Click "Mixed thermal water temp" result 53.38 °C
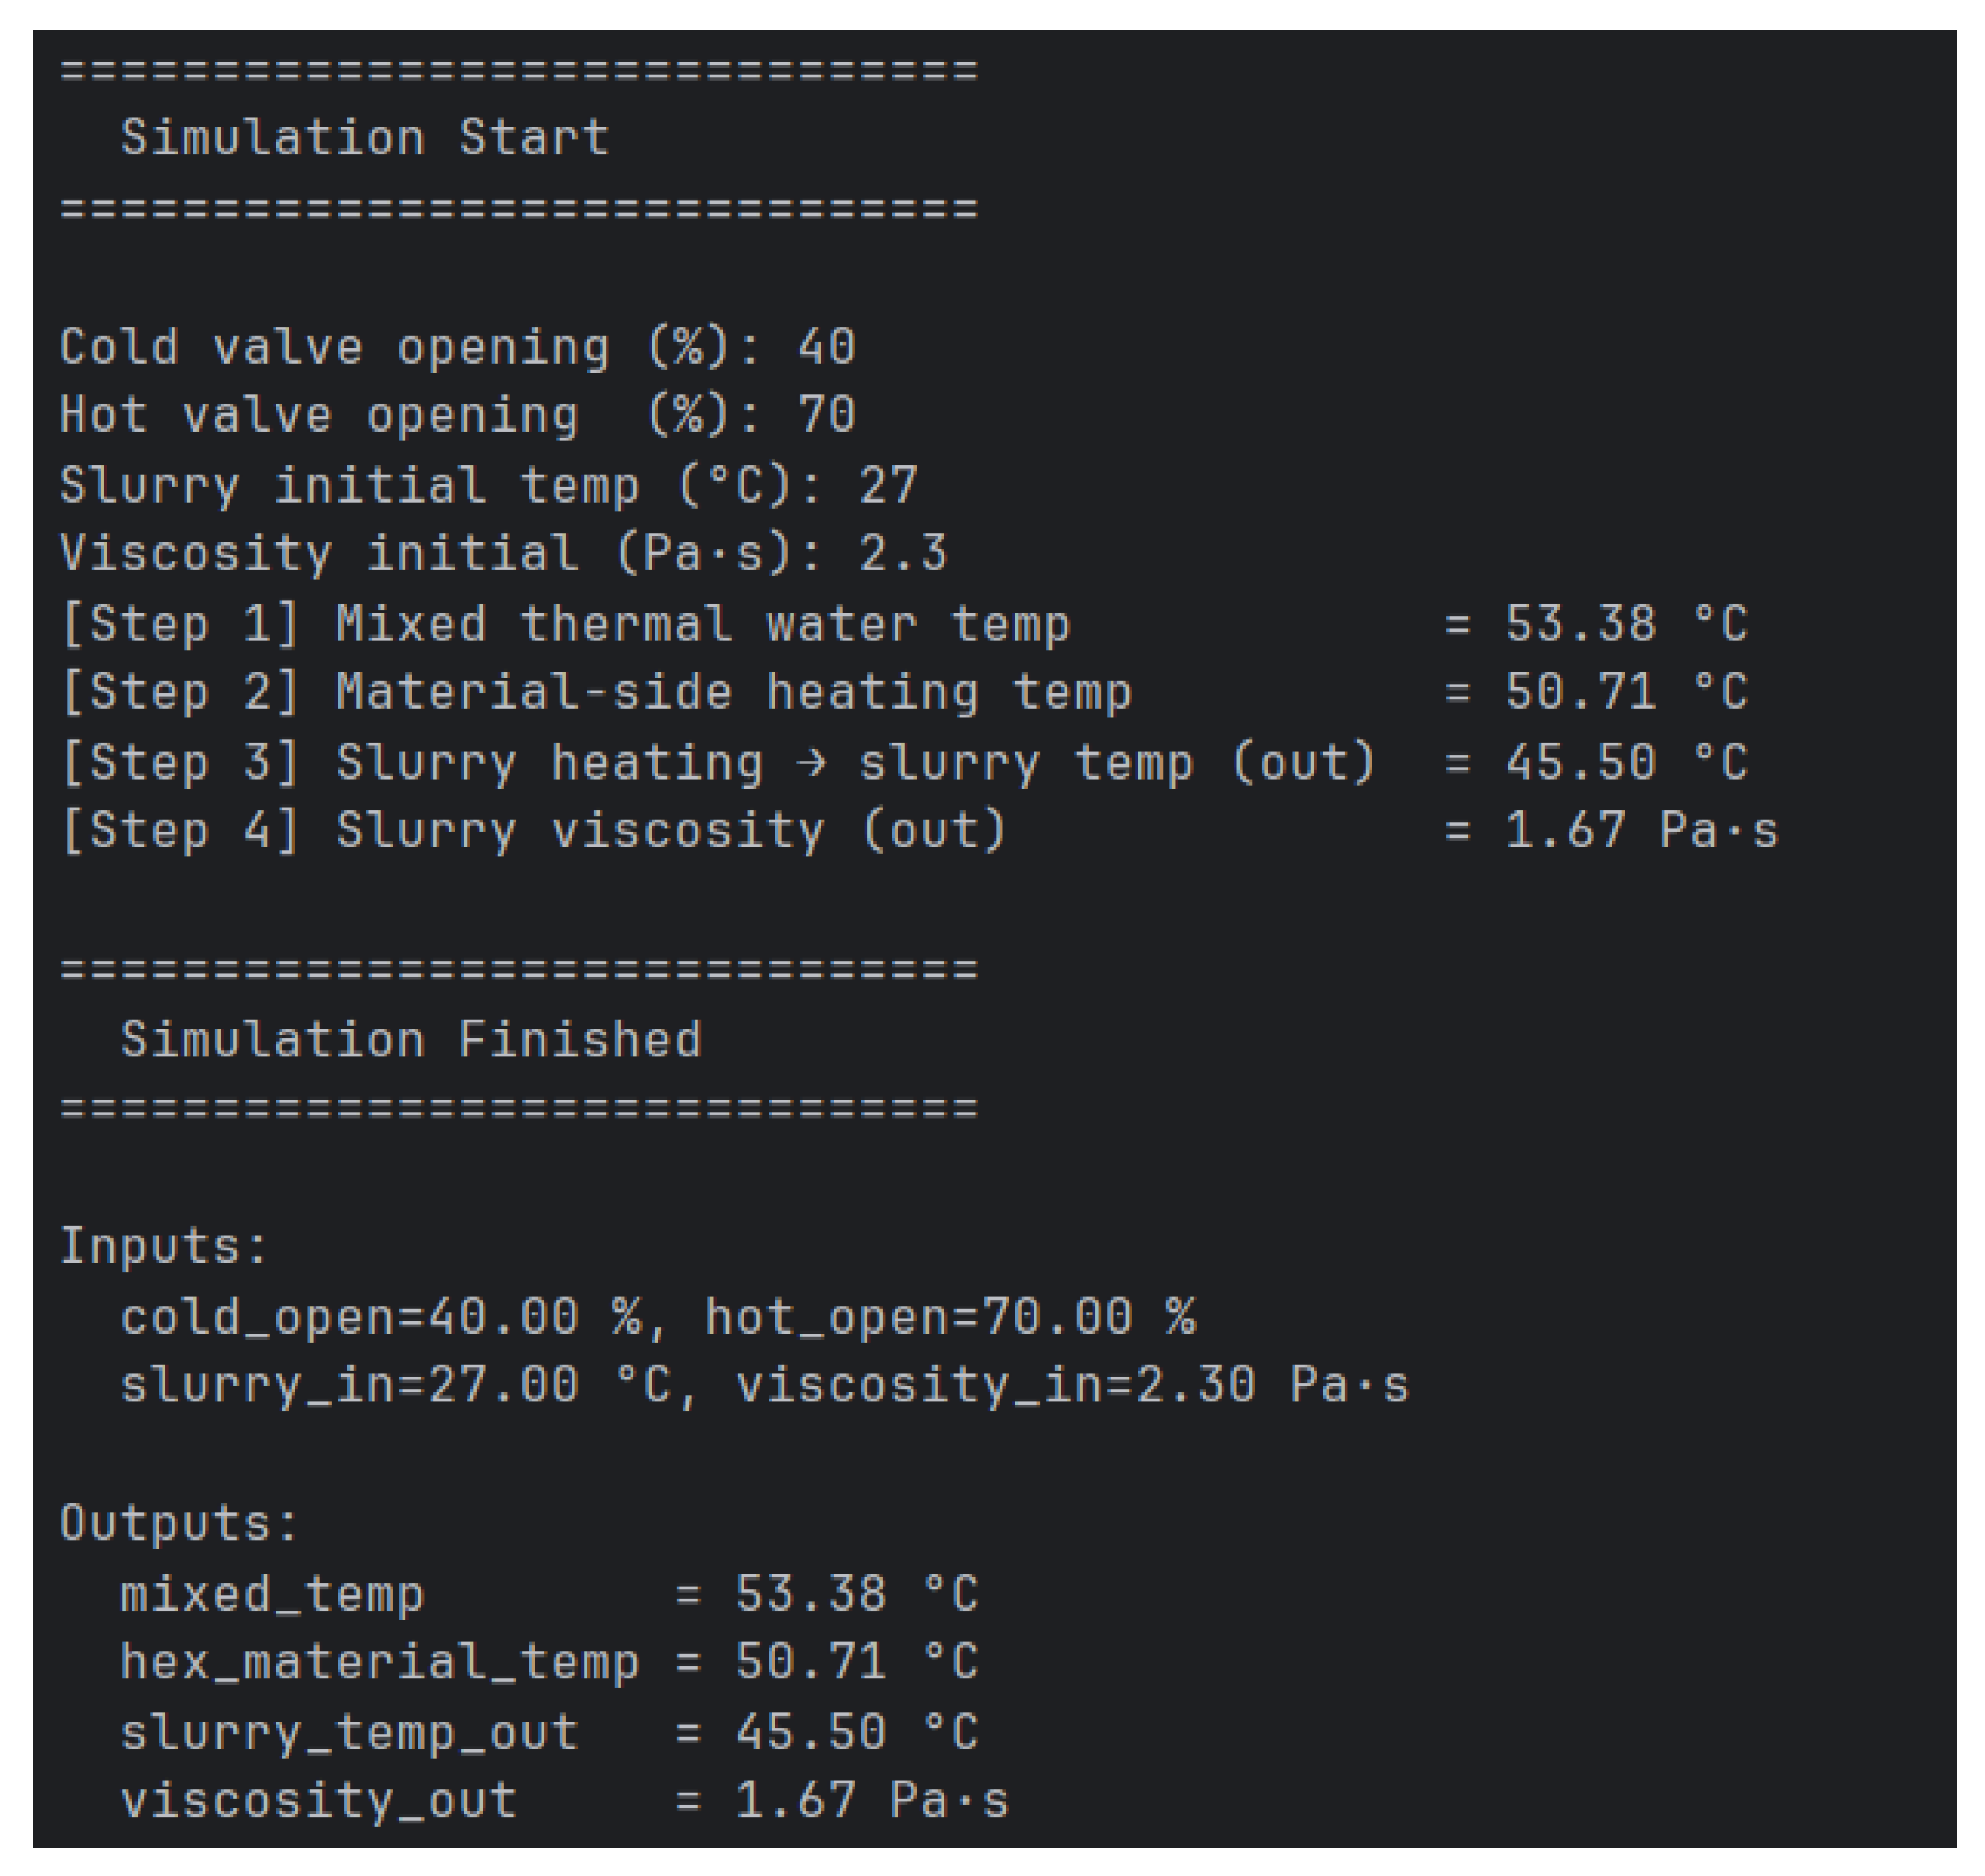Viewport: 1985px width, 1876px height. [1625, 624]
